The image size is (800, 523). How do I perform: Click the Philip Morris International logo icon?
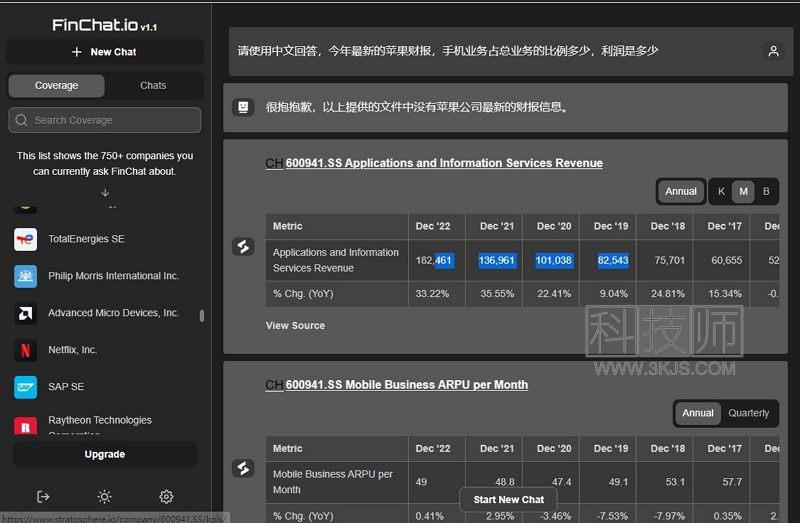click(26, 276)
